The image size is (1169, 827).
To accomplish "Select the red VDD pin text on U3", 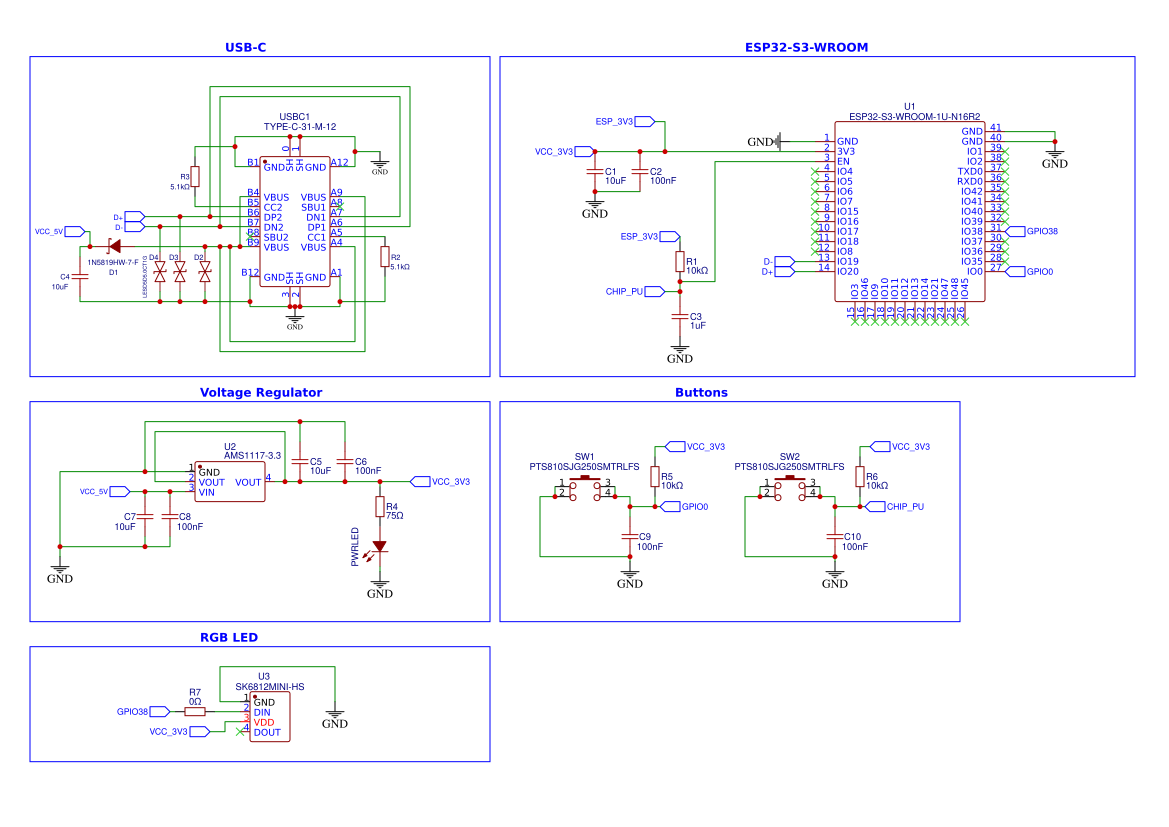I will pos(264,723).
